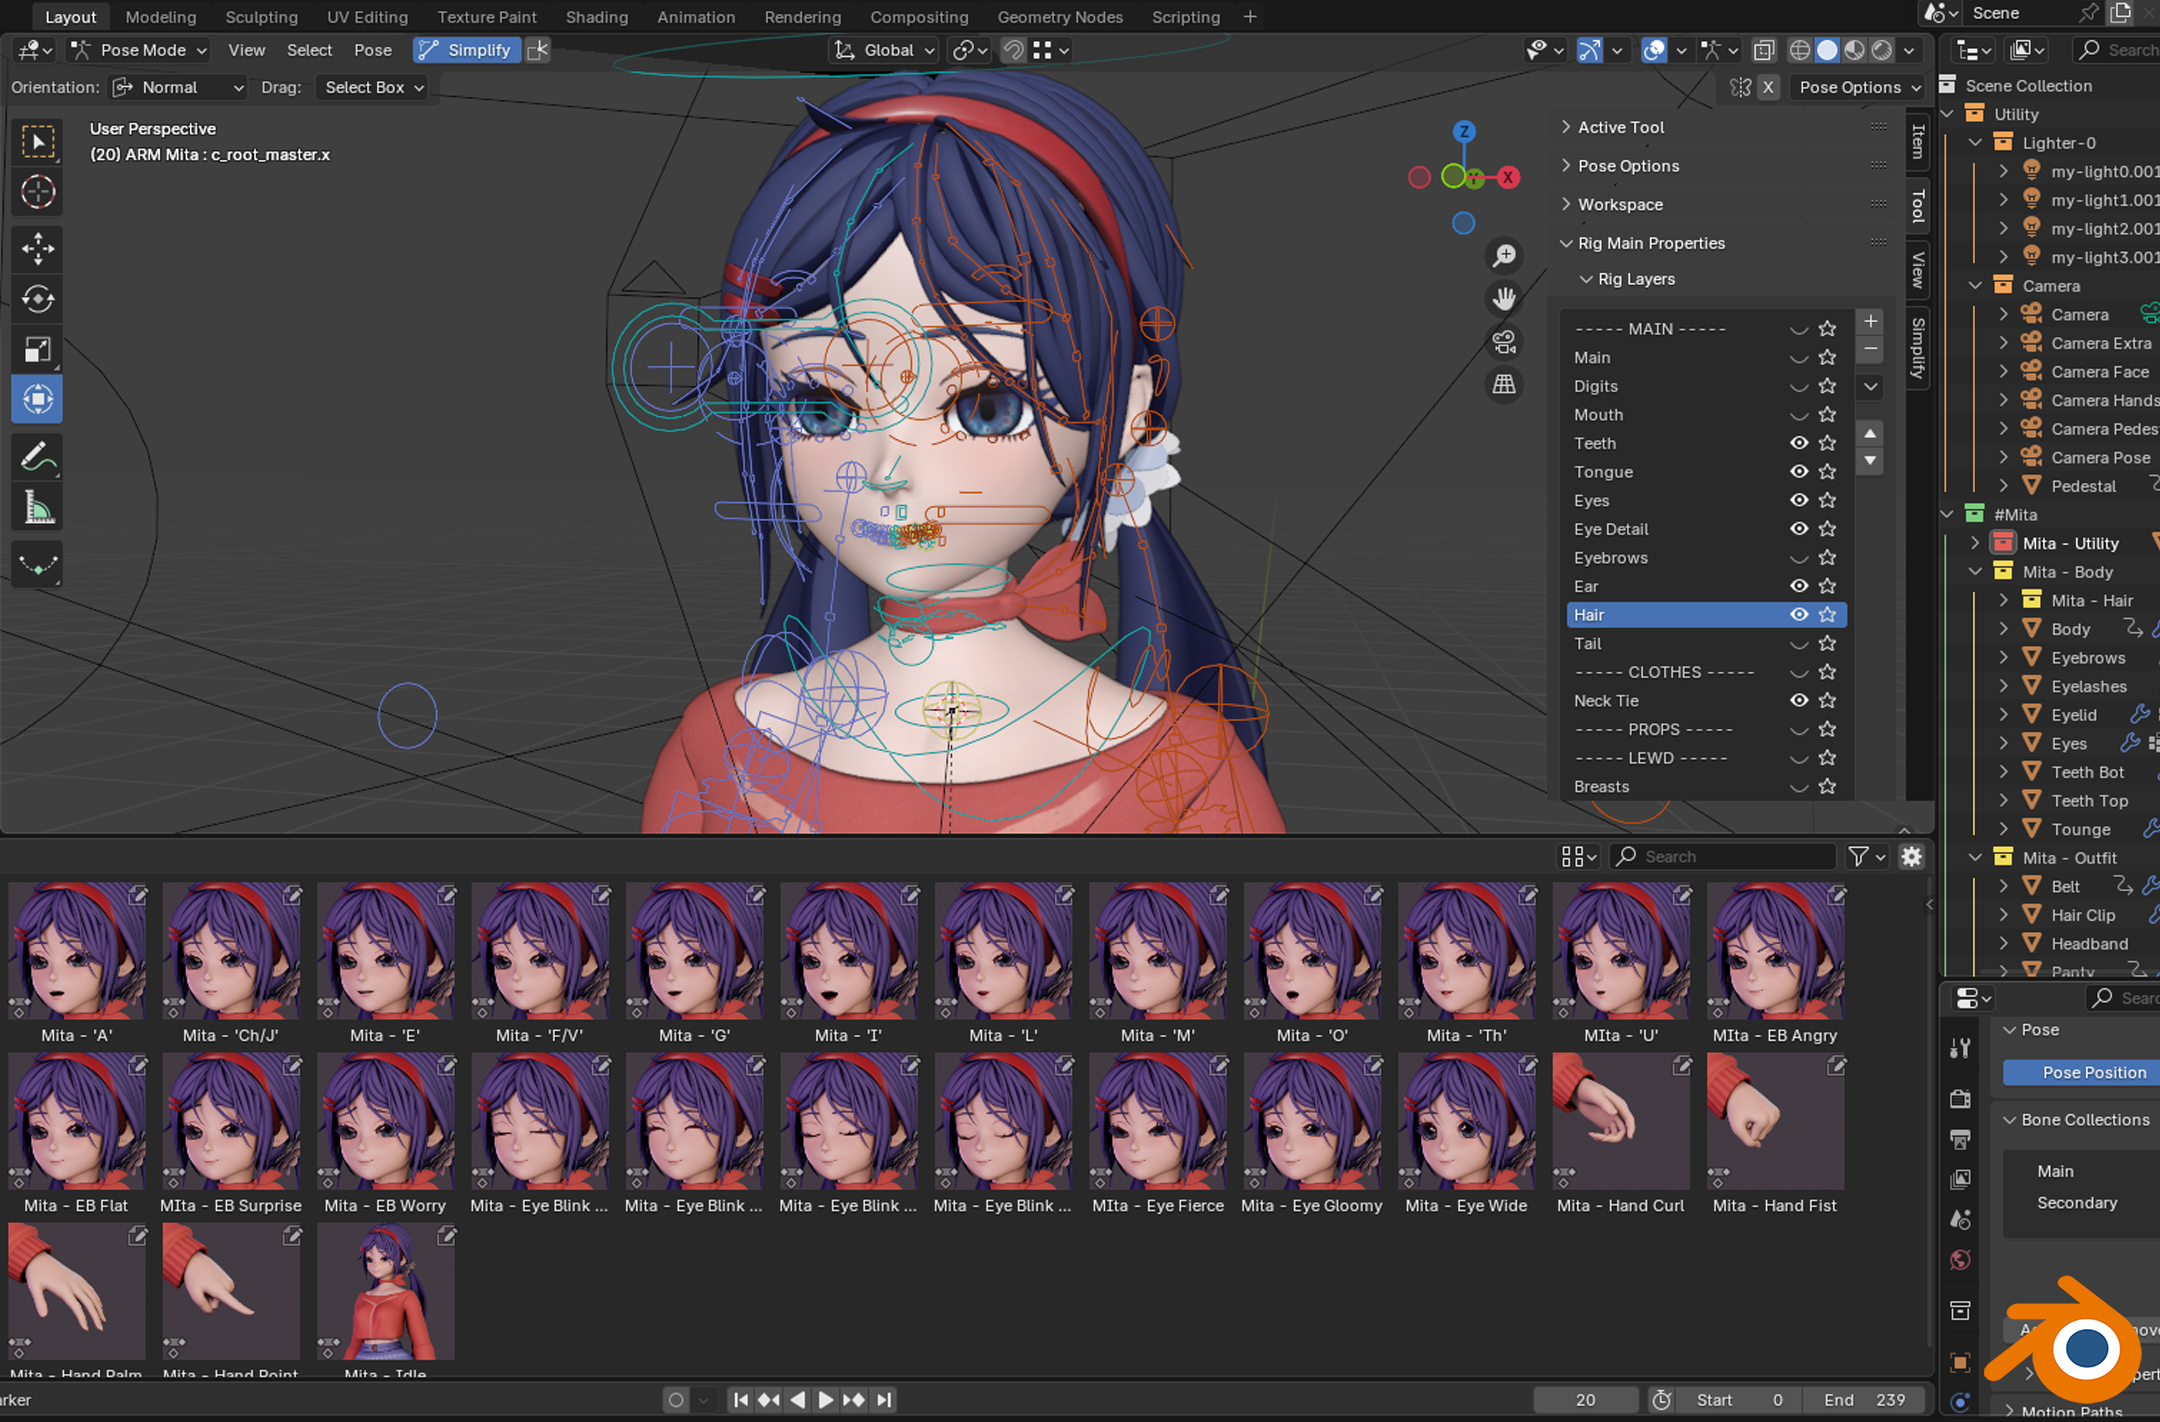
Task: Expand the Active Tool panel
Action: click(1621, 127)
